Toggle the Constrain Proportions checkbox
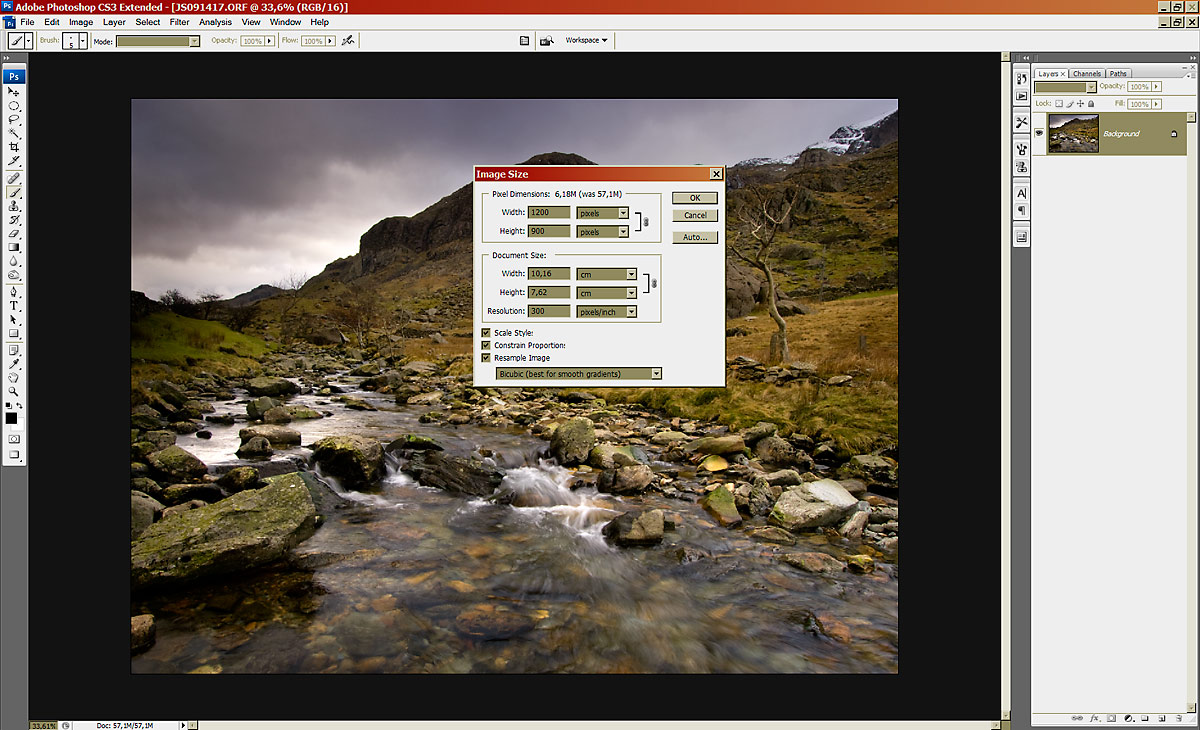1200x730 pixels. pos(486,345)
